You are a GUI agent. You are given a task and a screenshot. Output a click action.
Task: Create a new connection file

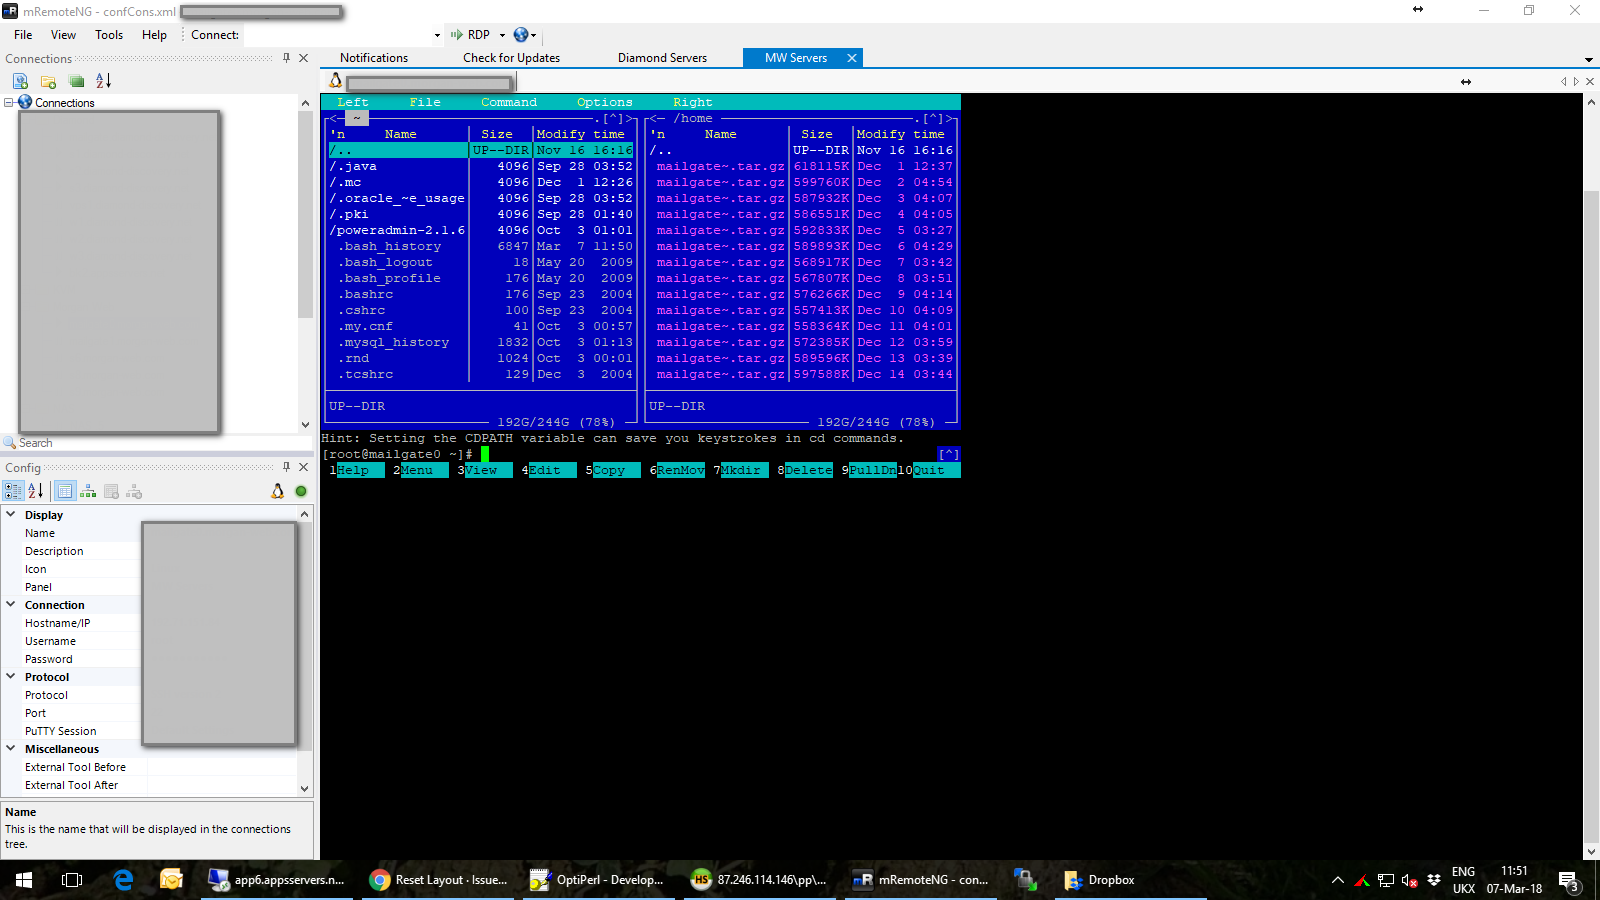coord(20,80)
